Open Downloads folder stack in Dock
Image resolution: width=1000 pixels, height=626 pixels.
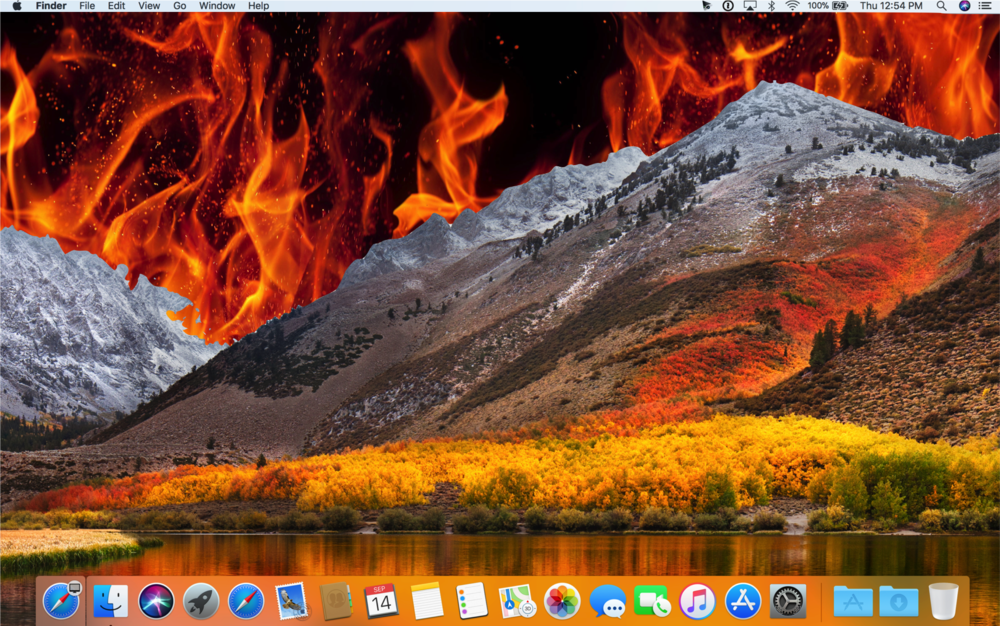tap(898, 601)
